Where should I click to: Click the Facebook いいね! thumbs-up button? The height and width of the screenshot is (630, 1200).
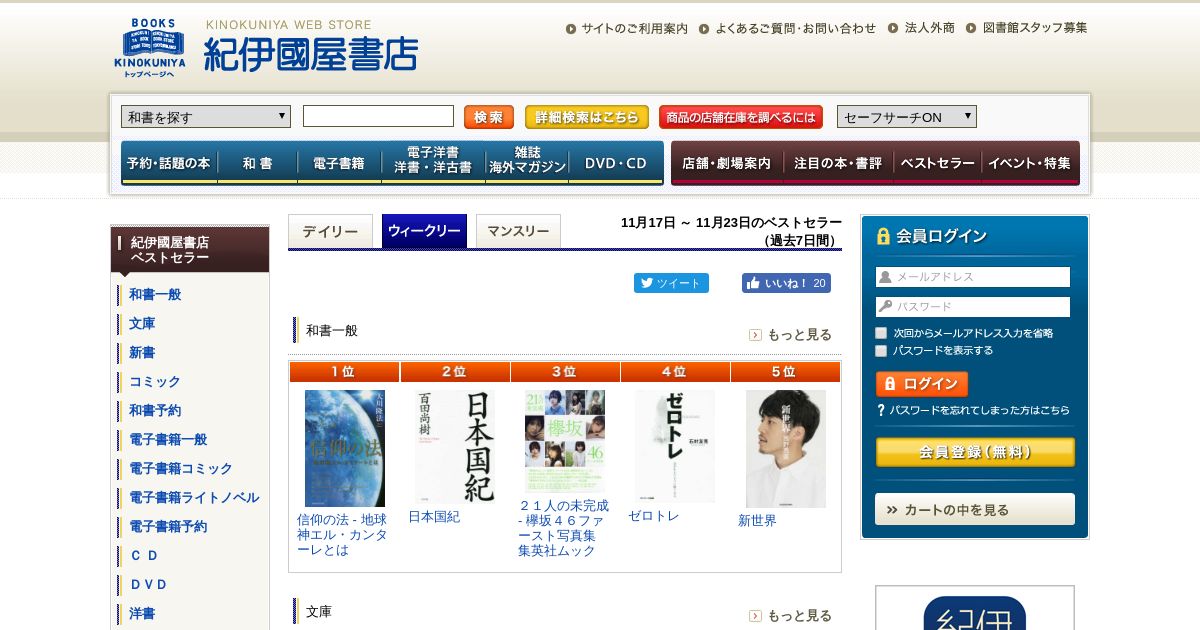pos(786,283)
